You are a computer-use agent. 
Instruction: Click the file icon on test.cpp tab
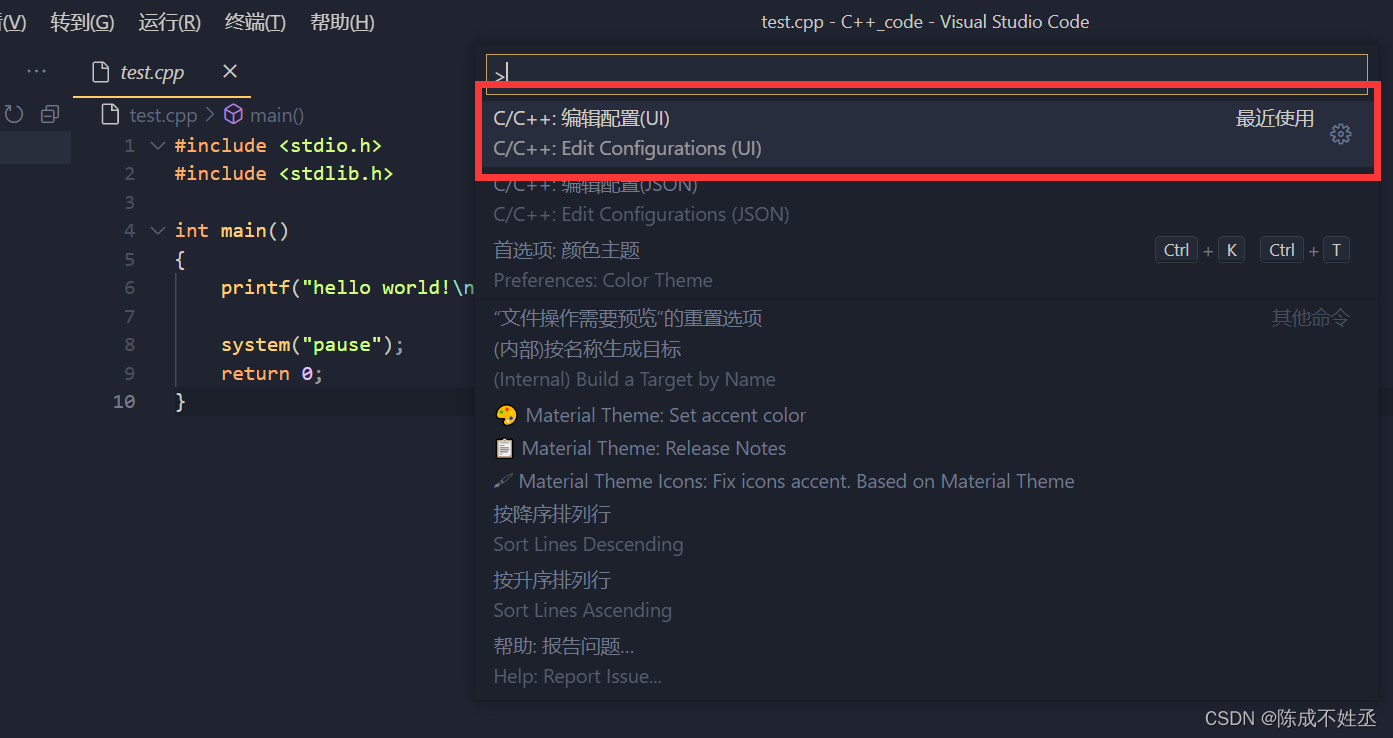[99, 72]
